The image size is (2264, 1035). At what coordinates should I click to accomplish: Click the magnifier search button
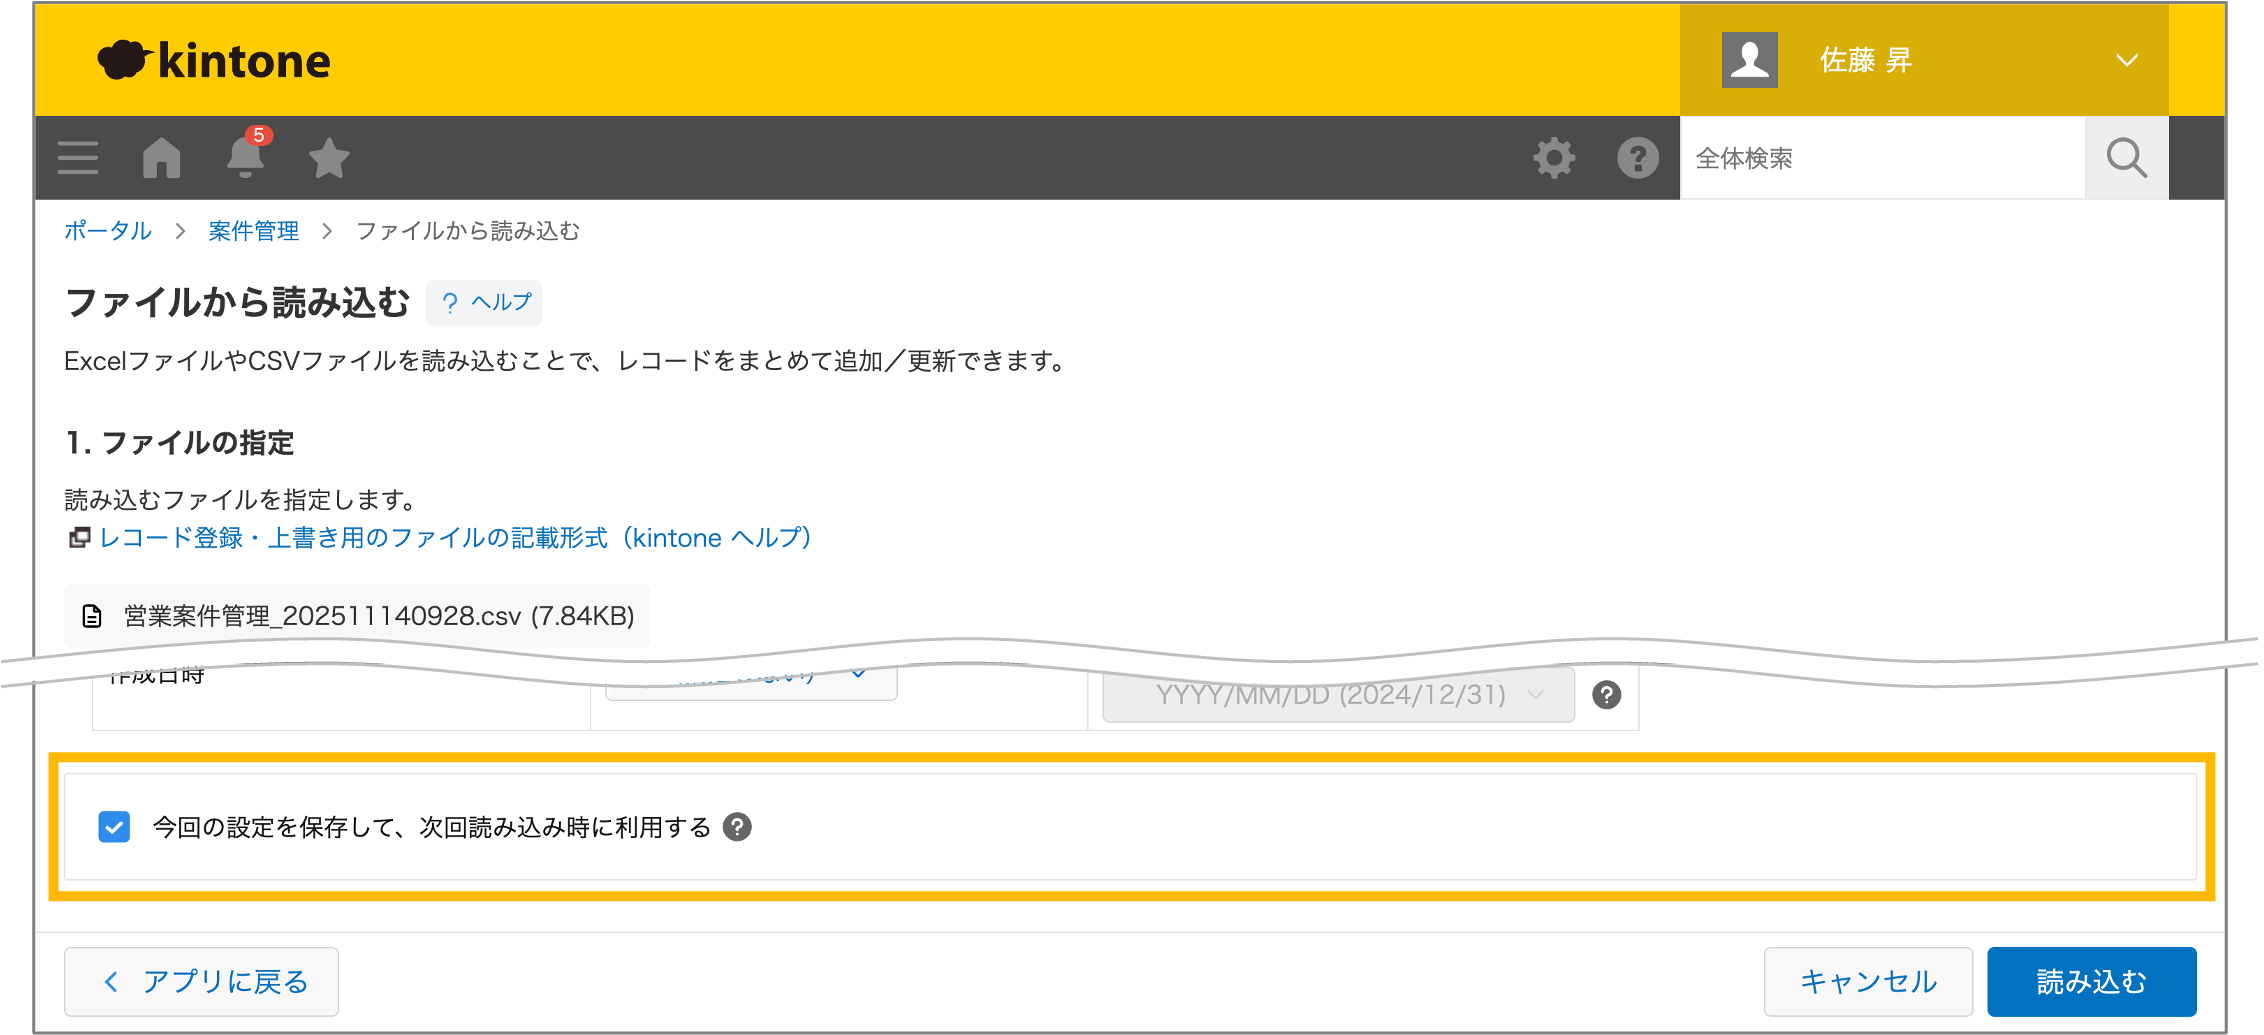(2126, 158)
